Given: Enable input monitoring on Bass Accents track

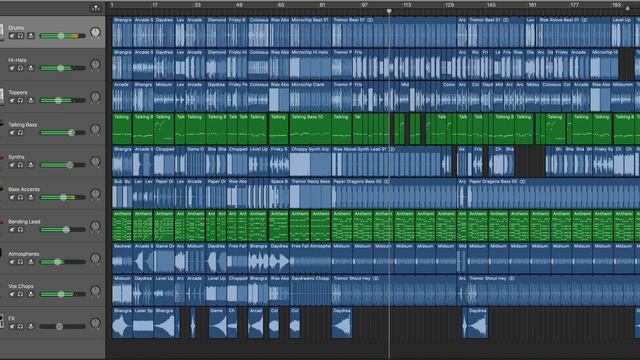Looking at the screenshot, I should pyautogui.click(x=31, y=197).
